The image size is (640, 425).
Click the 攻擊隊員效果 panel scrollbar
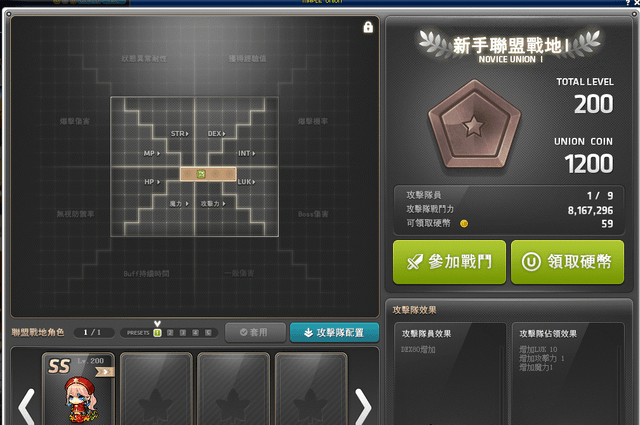pos(502,385)
